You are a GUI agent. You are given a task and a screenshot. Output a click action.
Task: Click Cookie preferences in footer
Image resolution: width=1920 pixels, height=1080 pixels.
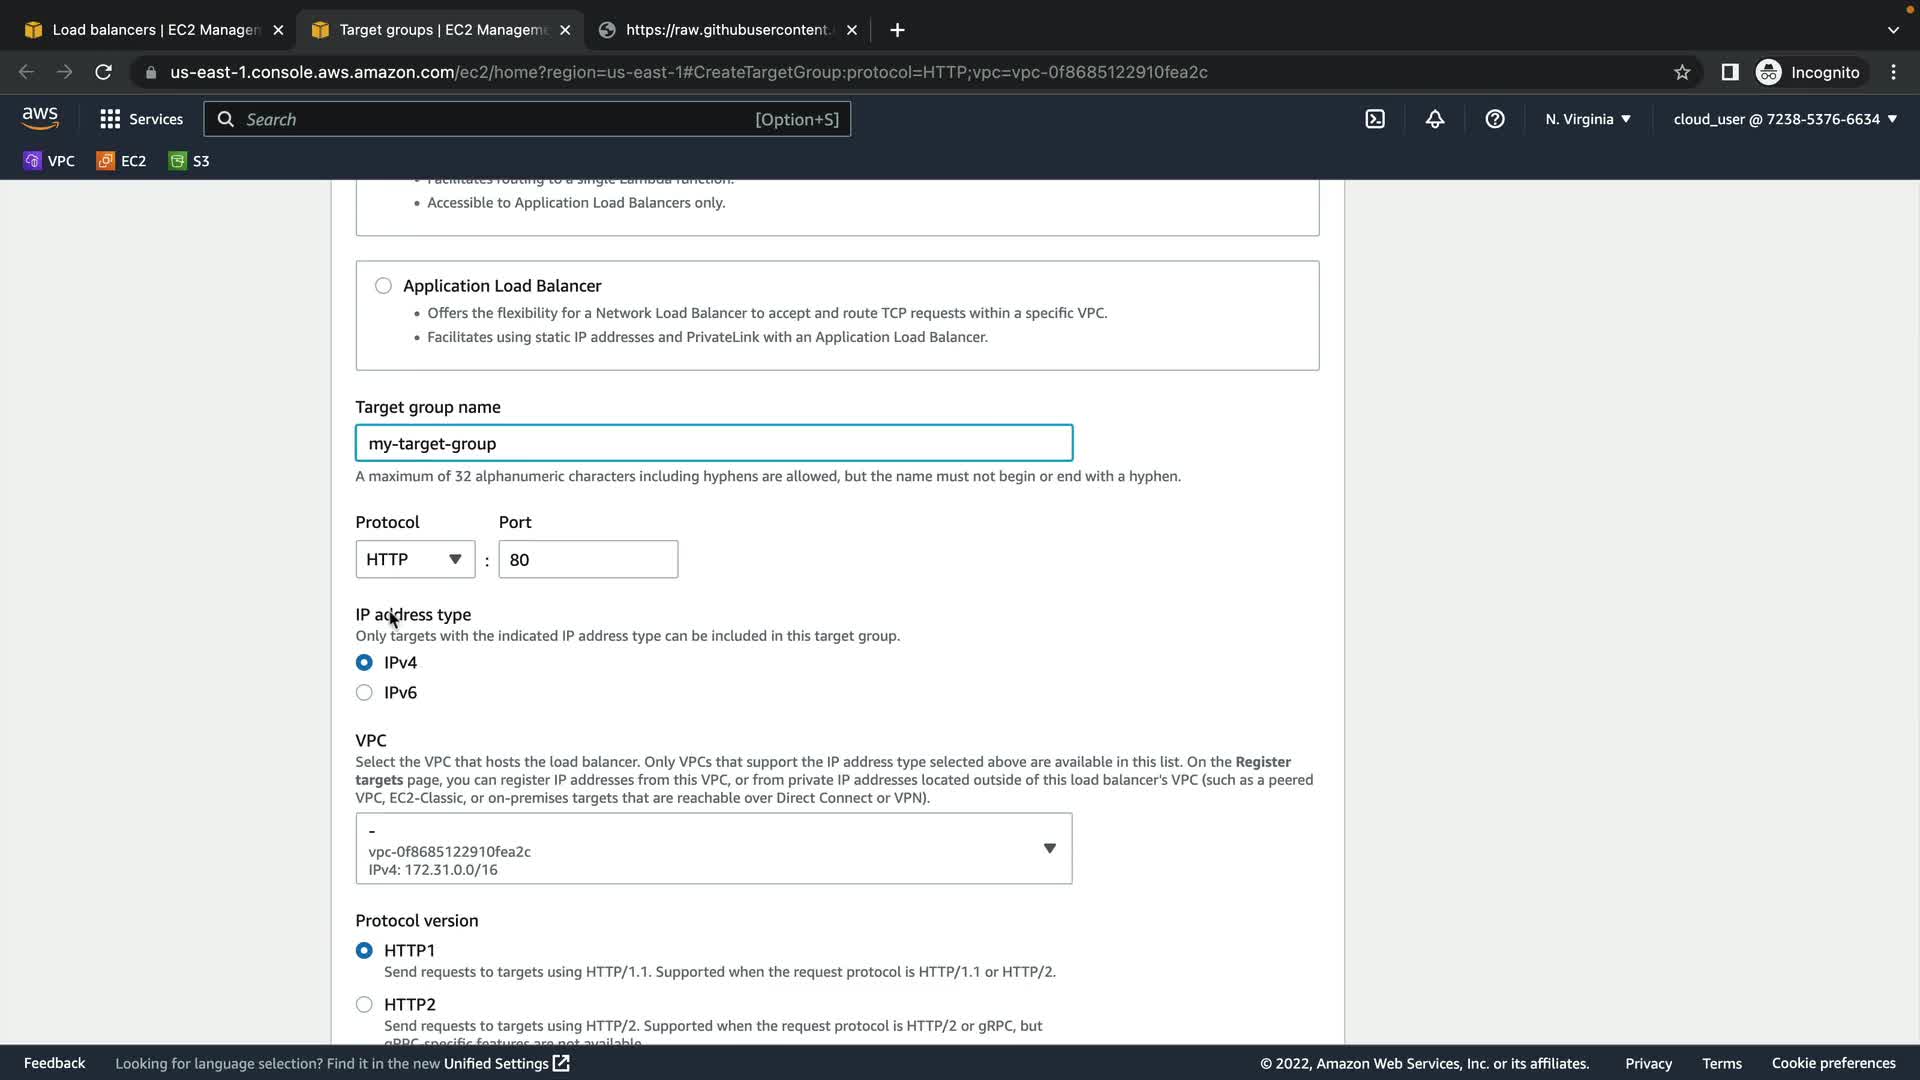pyautogui.click(x=1833, y=1064)
